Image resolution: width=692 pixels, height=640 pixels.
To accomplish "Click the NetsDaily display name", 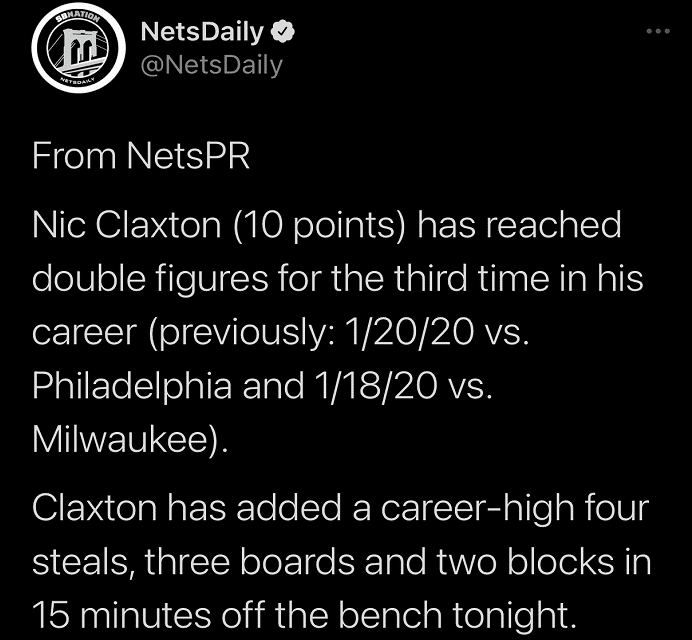I will 202,32.
